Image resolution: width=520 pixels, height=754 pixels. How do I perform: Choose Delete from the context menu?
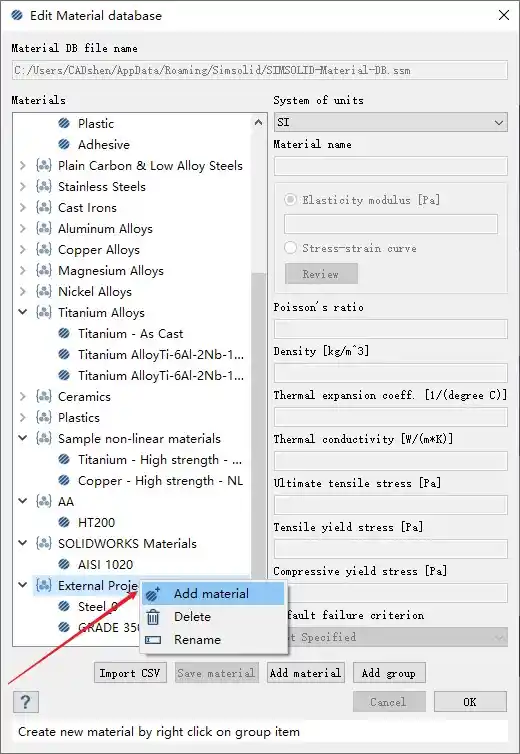[x=213, y=616]
